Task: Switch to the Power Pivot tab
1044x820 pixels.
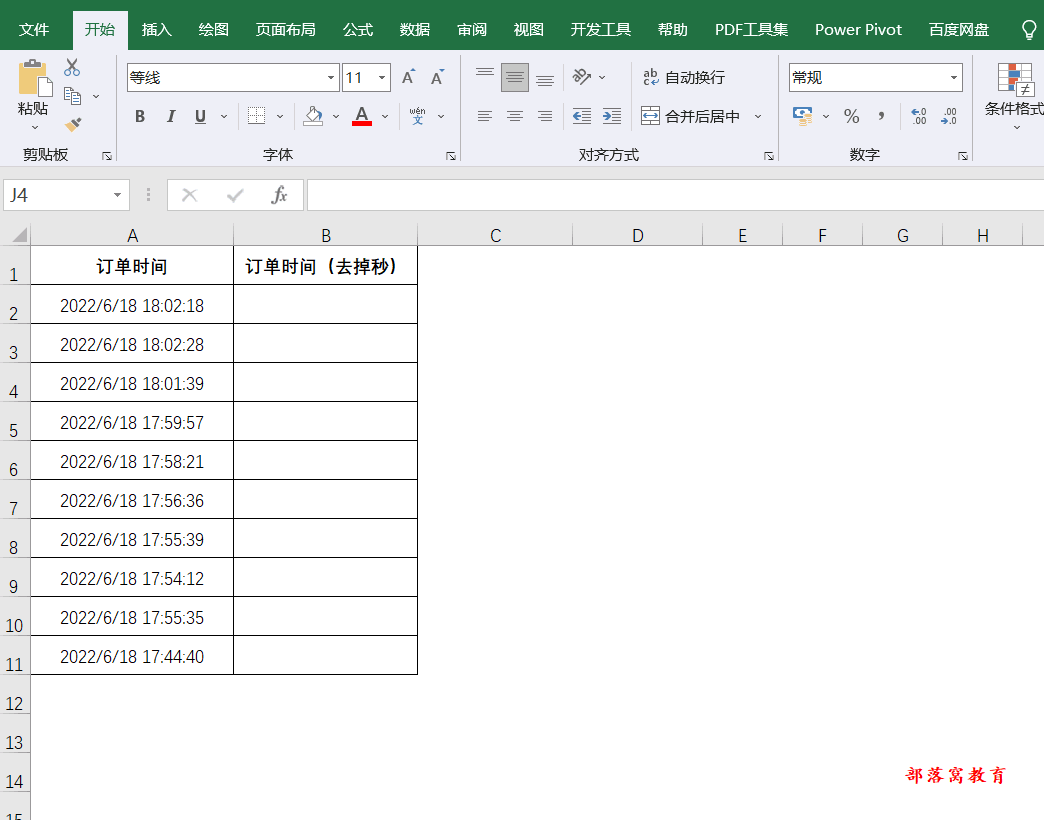Action: click(858, 30)
